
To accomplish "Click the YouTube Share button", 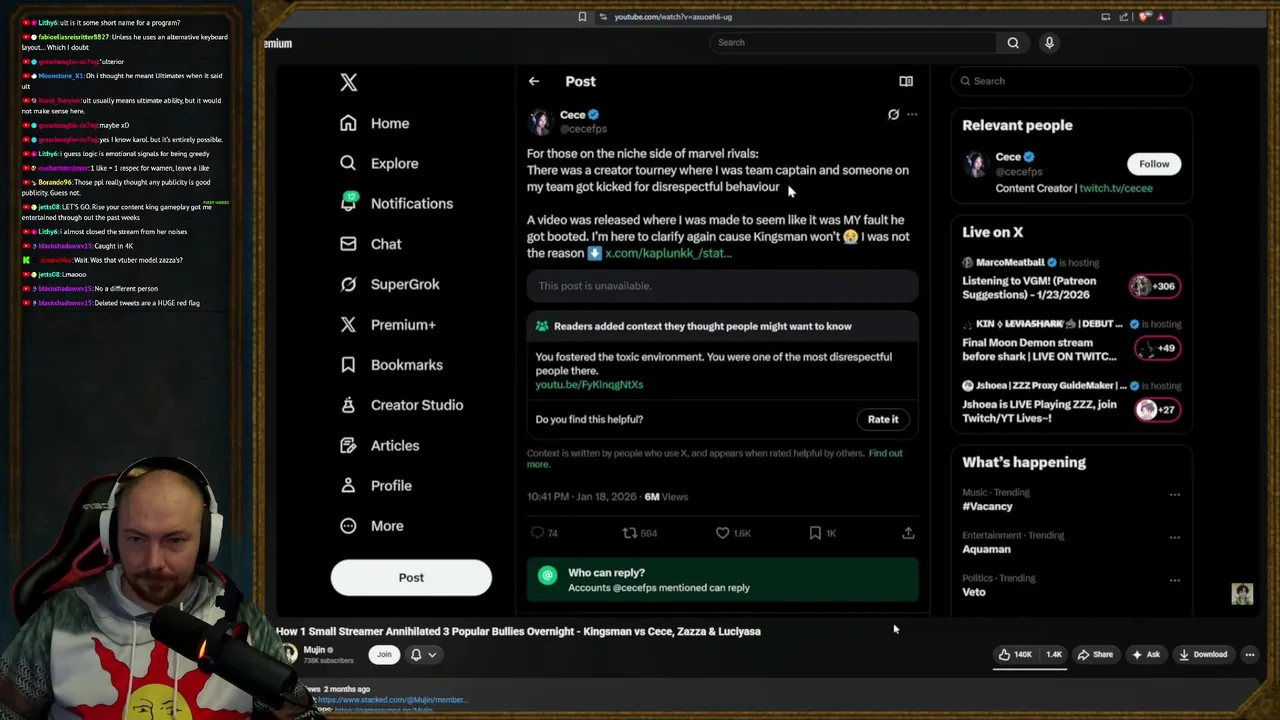I will click(x=1095, y=655).
